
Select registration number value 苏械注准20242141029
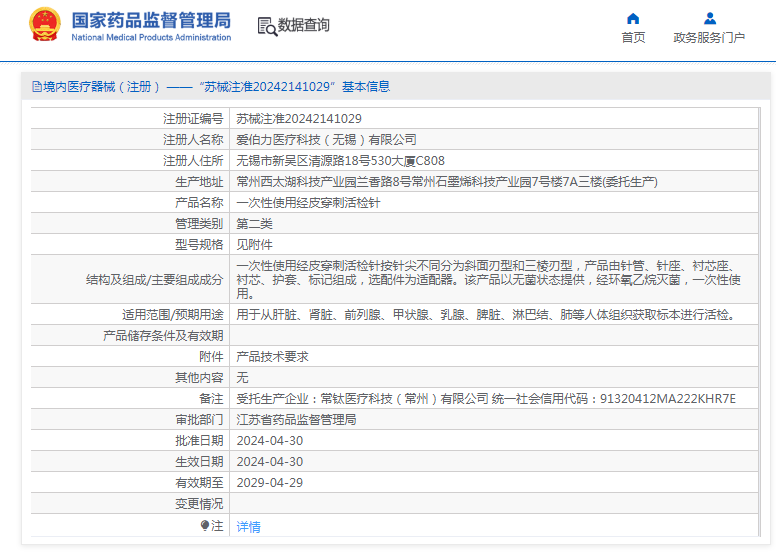tap(299, 118)
